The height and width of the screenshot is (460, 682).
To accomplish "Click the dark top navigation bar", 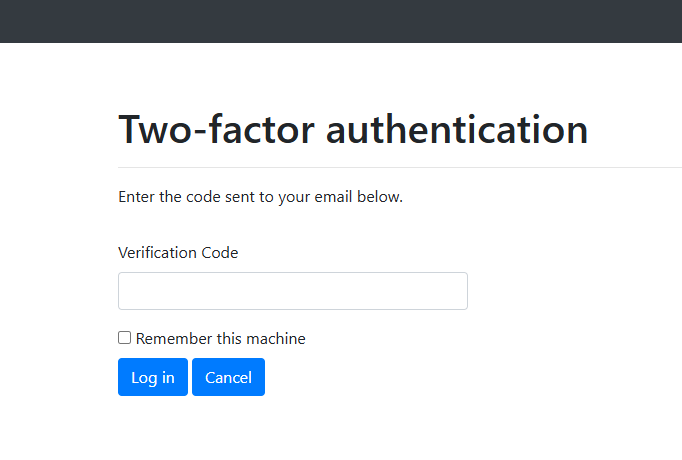I will (340, 21).
